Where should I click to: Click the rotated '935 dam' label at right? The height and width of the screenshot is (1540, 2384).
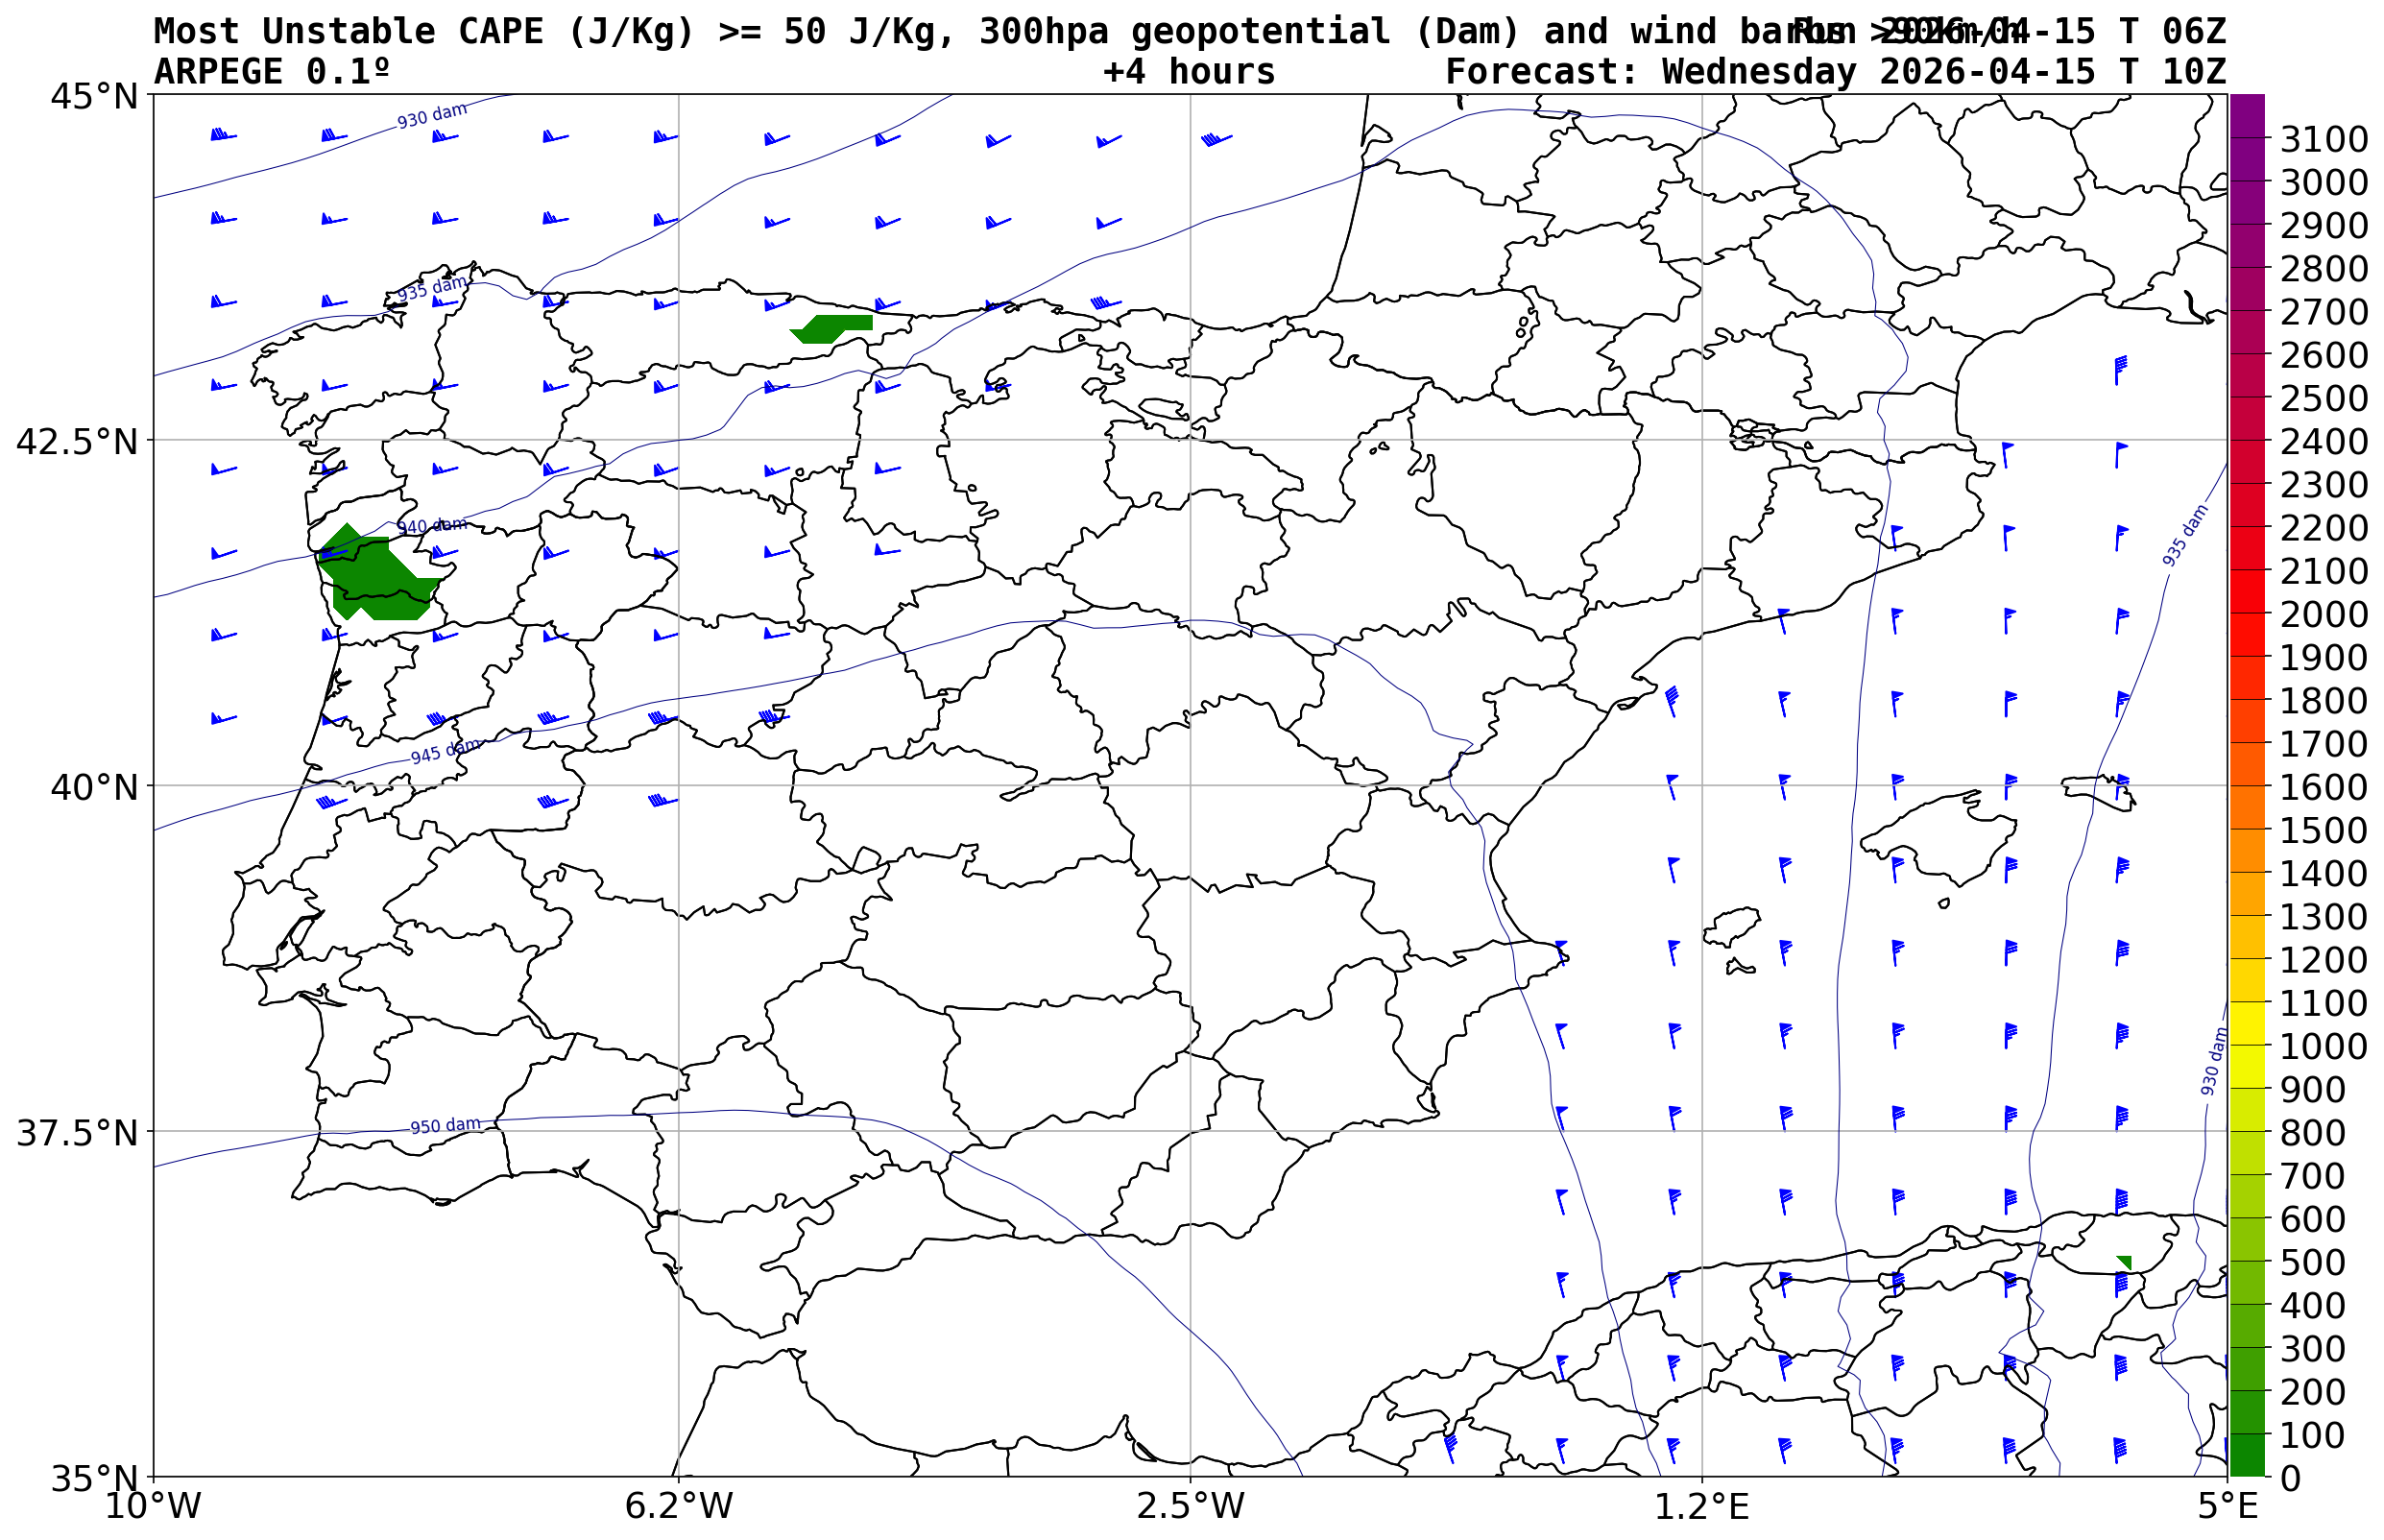tap(2184, 536)
